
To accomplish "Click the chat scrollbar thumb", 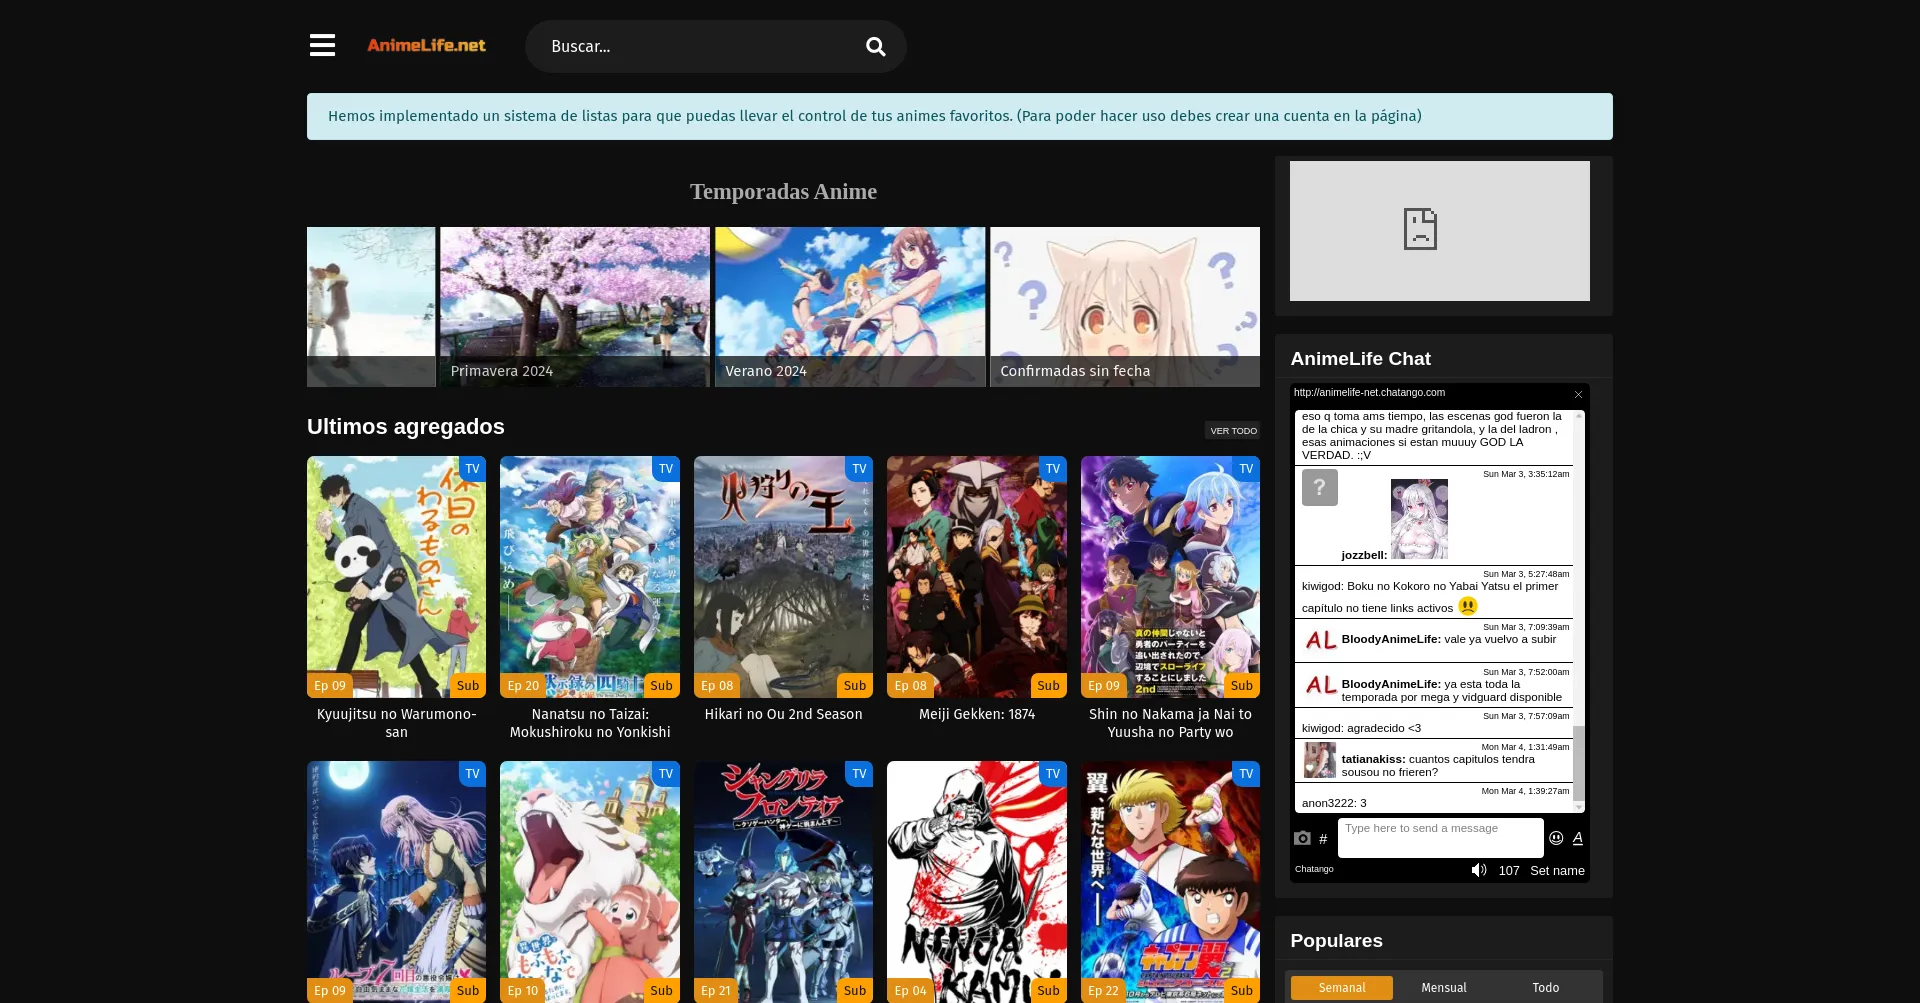I will [x=1579, y=763].
